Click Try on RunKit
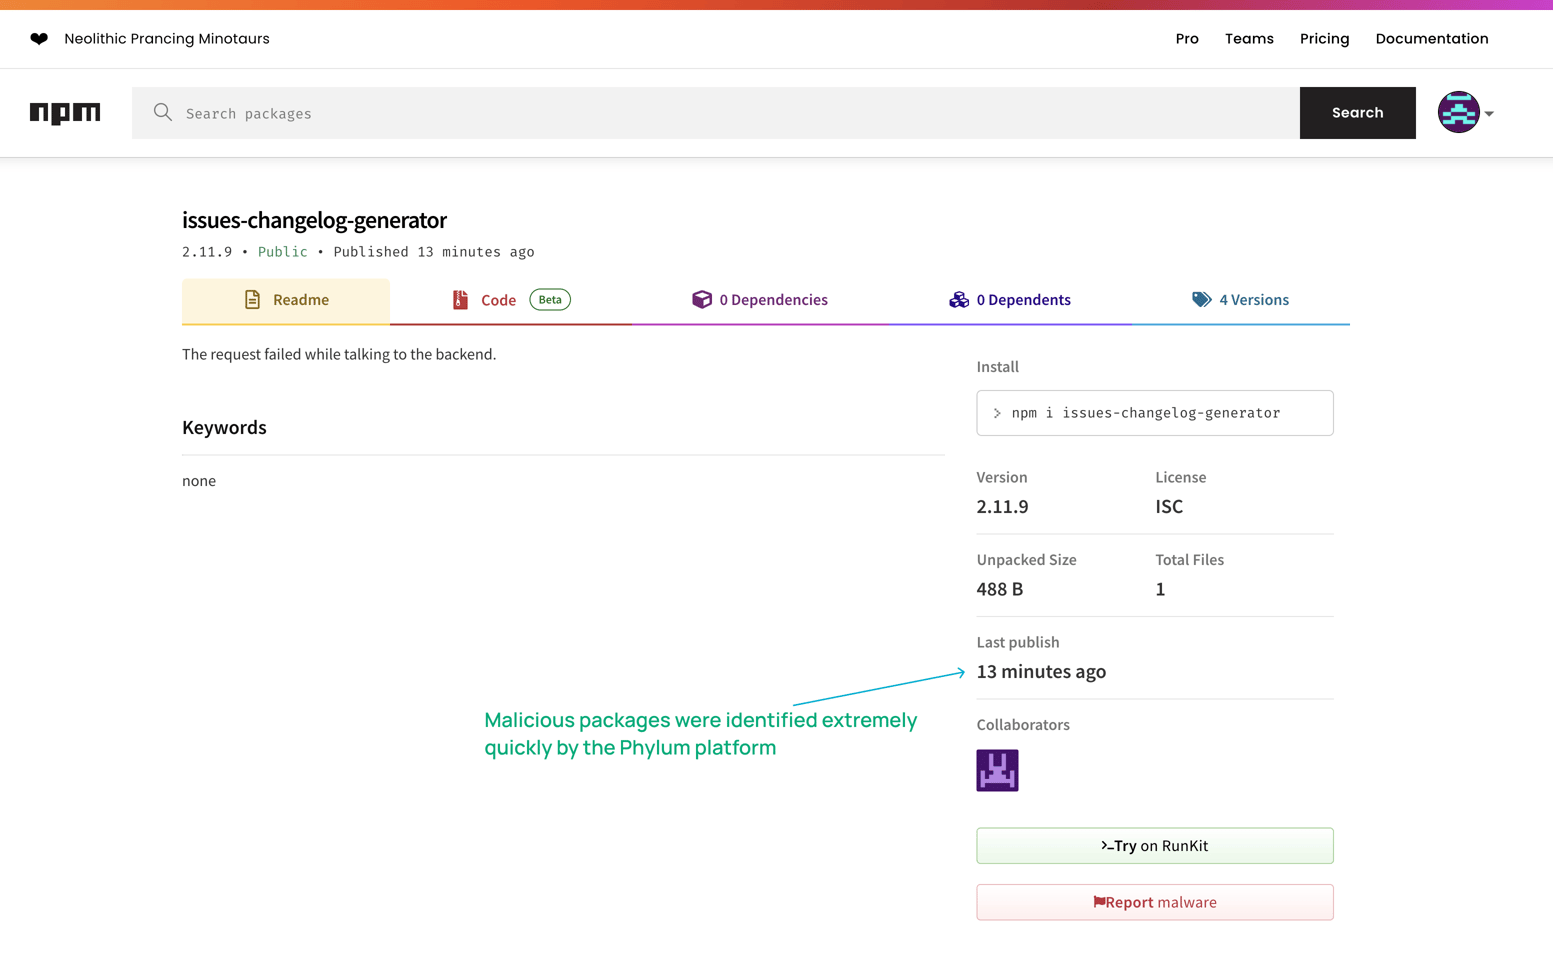 (1154, 845)
